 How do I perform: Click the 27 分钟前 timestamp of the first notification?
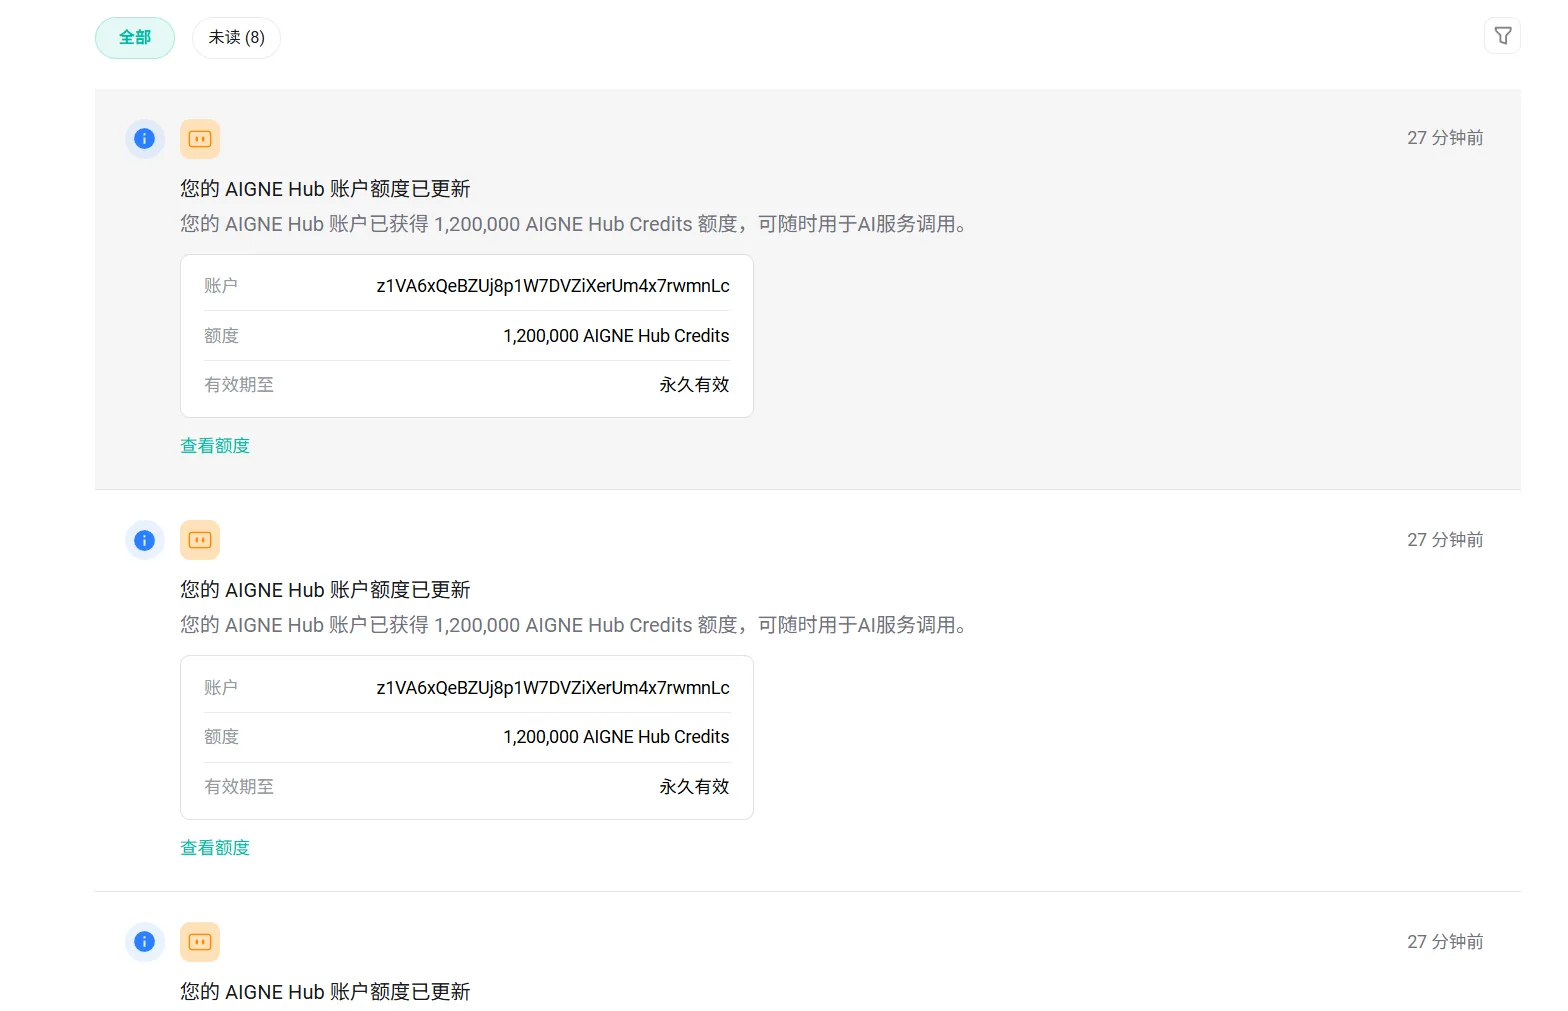coord(1445,138)
